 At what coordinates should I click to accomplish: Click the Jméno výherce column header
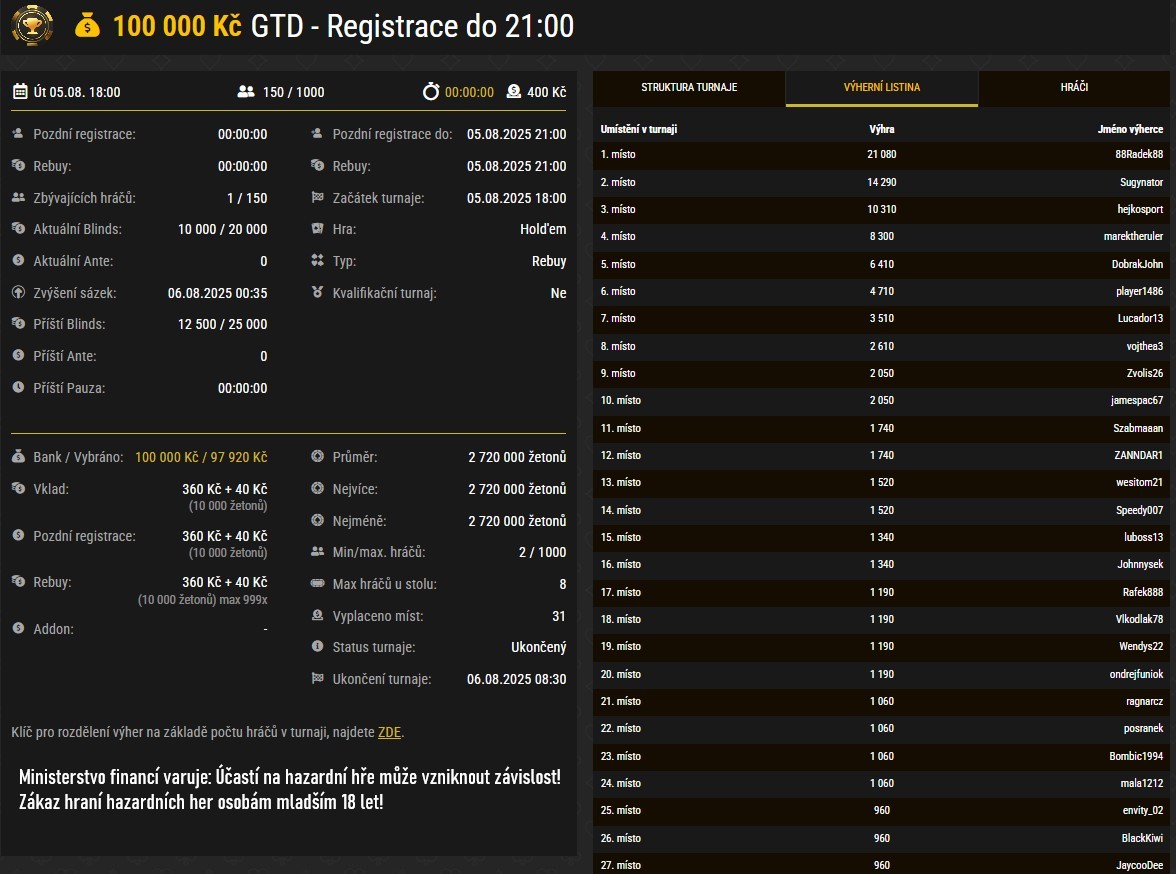tap(1130, 129)
